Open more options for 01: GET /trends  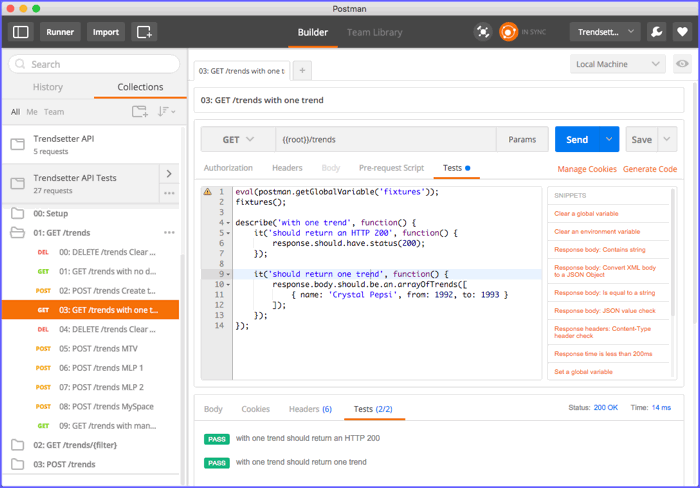pos(169,233)
